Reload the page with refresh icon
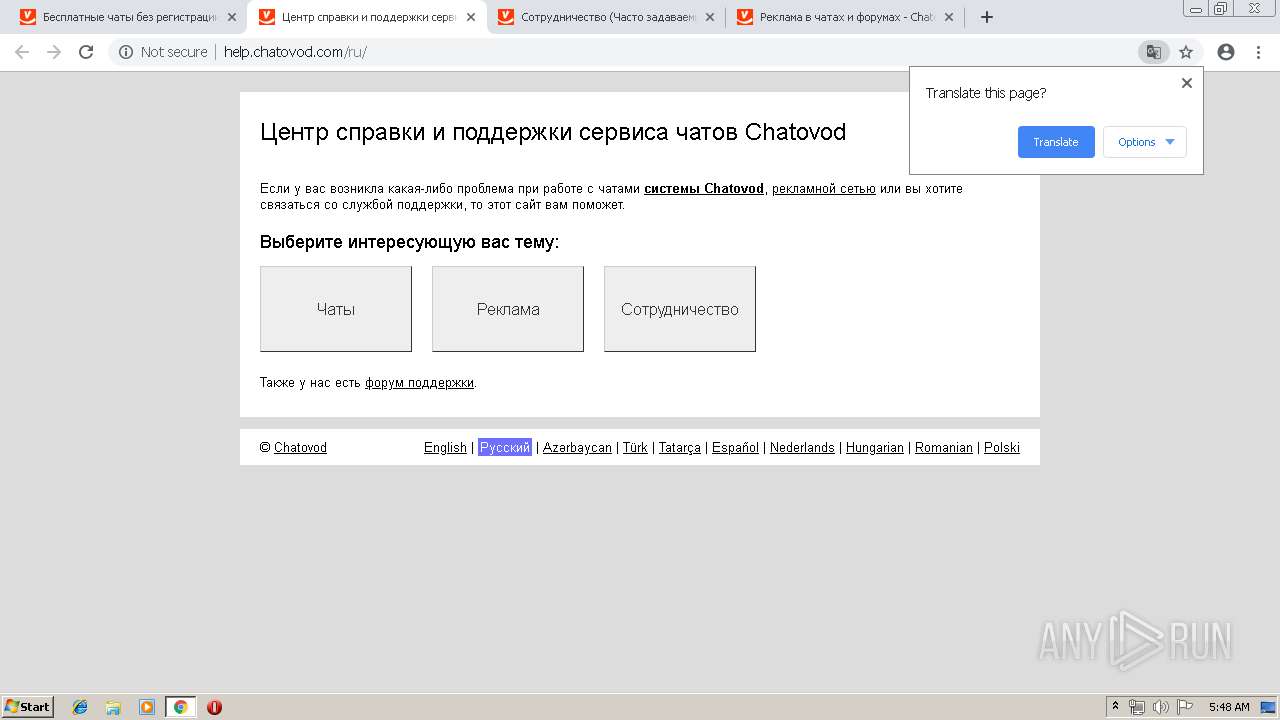 click(86, 52)
